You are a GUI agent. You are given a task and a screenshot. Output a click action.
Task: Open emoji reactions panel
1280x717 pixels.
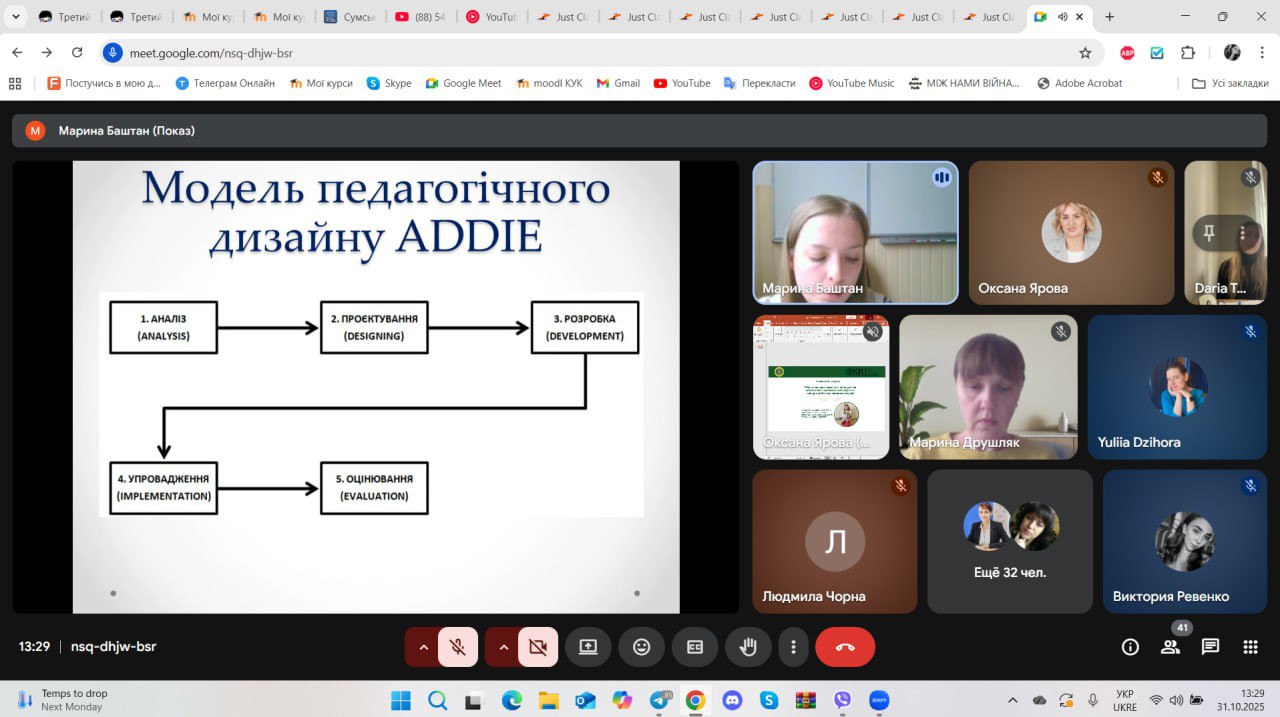pos(641,647)
